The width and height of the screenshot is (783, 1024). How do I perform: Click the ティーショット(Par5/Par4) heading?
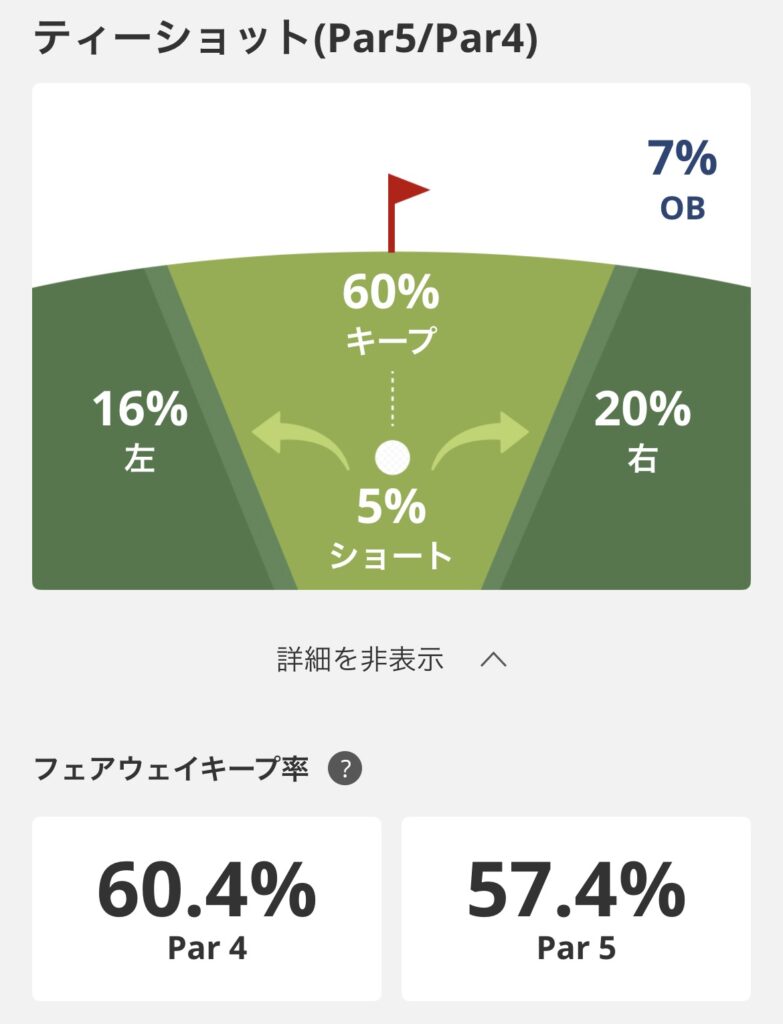click(286, 38)
